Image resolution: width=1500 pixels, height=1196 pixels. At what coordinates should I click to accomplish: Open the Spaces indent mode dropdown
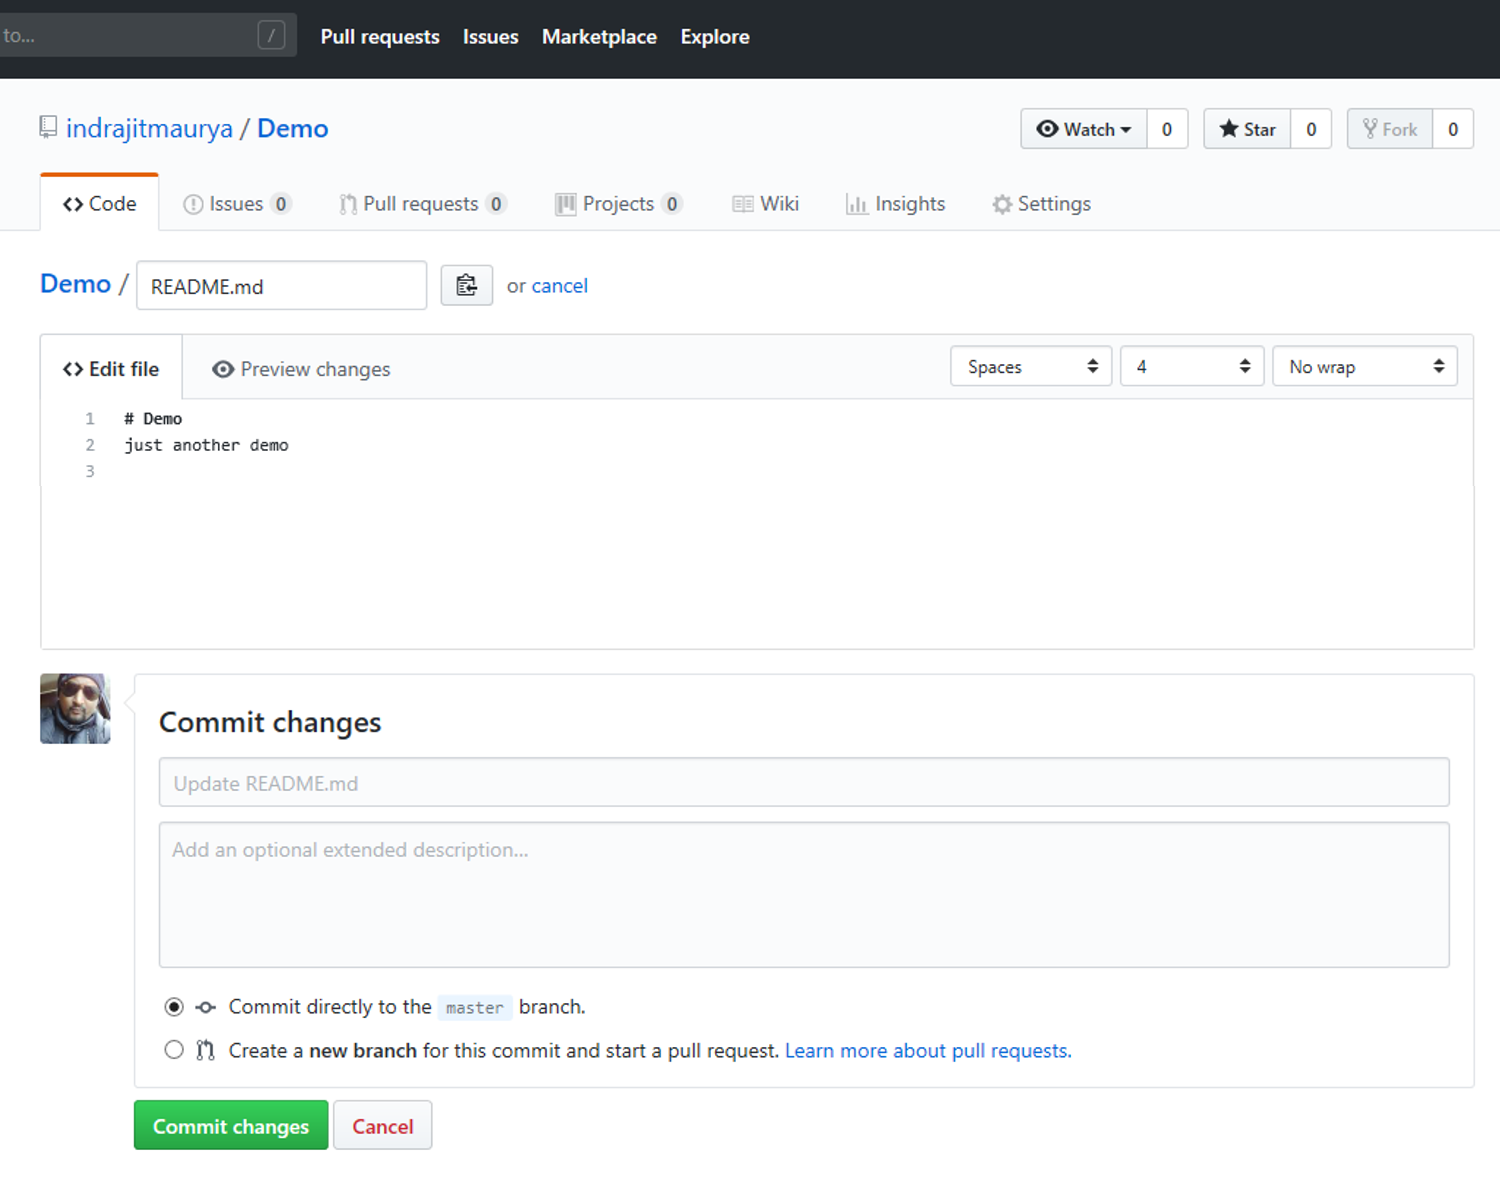click(1031, 367)
